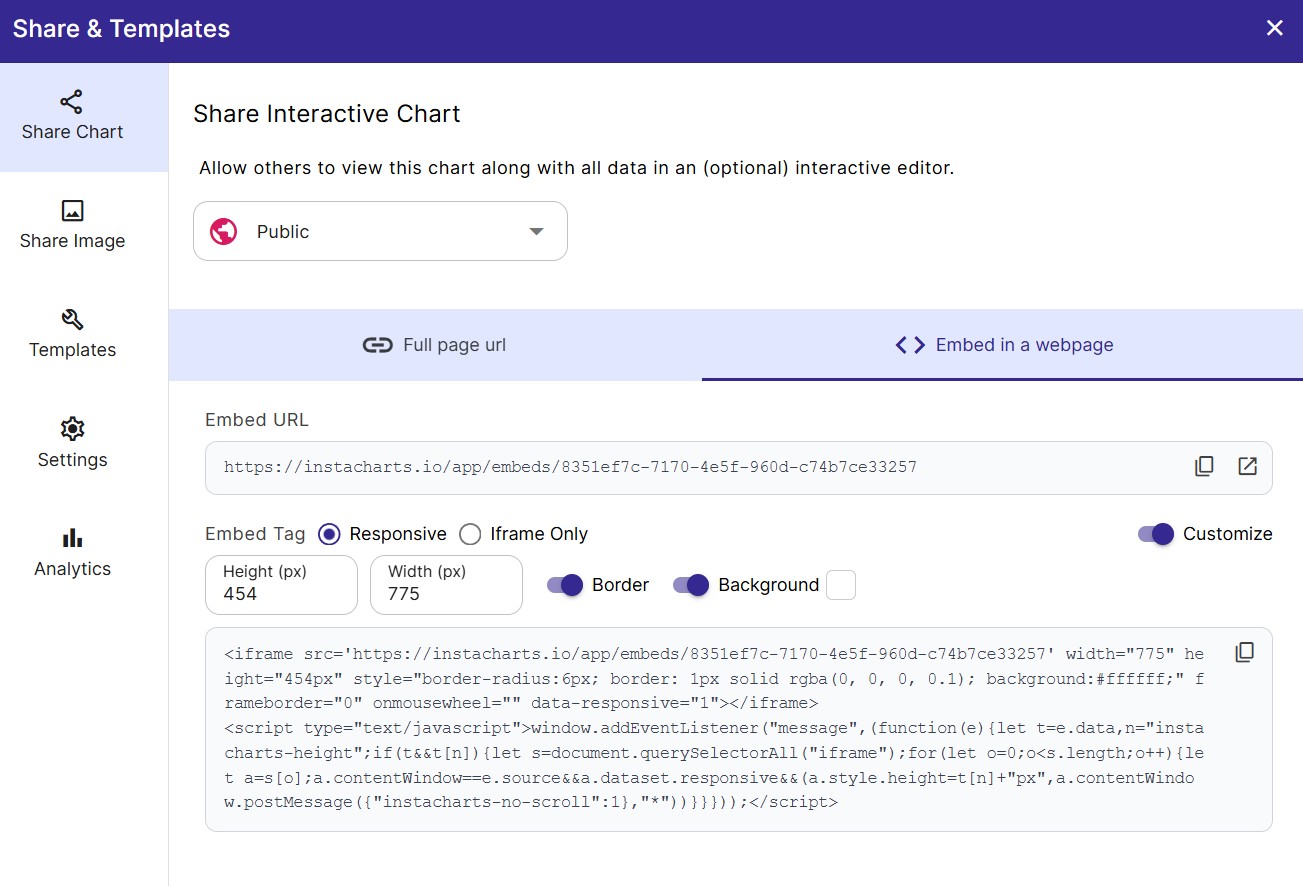The width and height of the screenshot is (1303, 886).
Task: Click the "Embed Tag" label
Action: 255,534
